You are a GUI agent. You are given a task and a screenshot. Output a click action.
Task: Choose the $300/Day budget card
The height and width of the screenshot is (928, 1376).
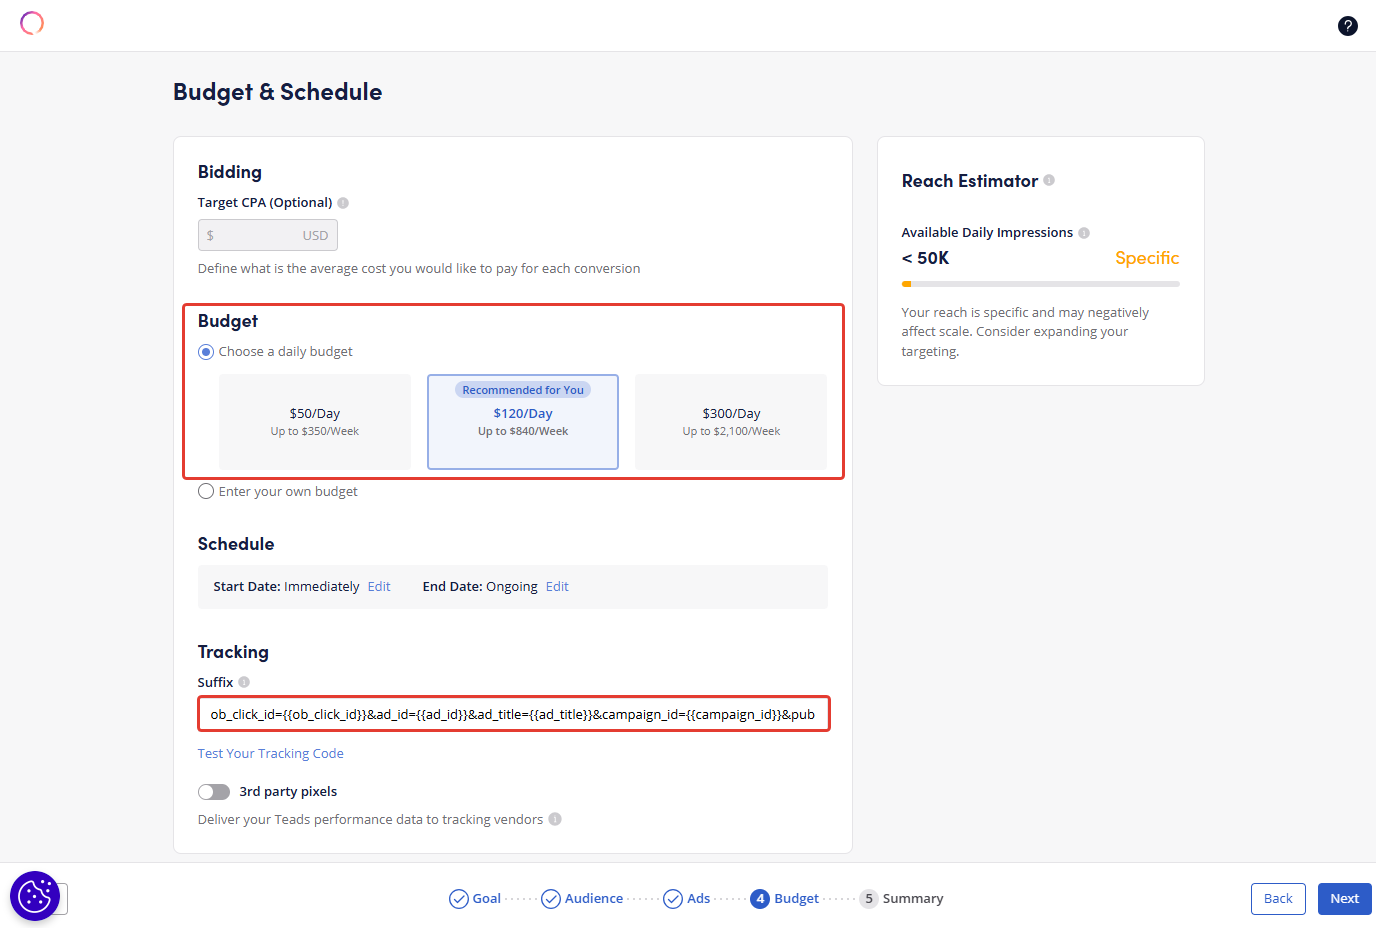point(731,421)
